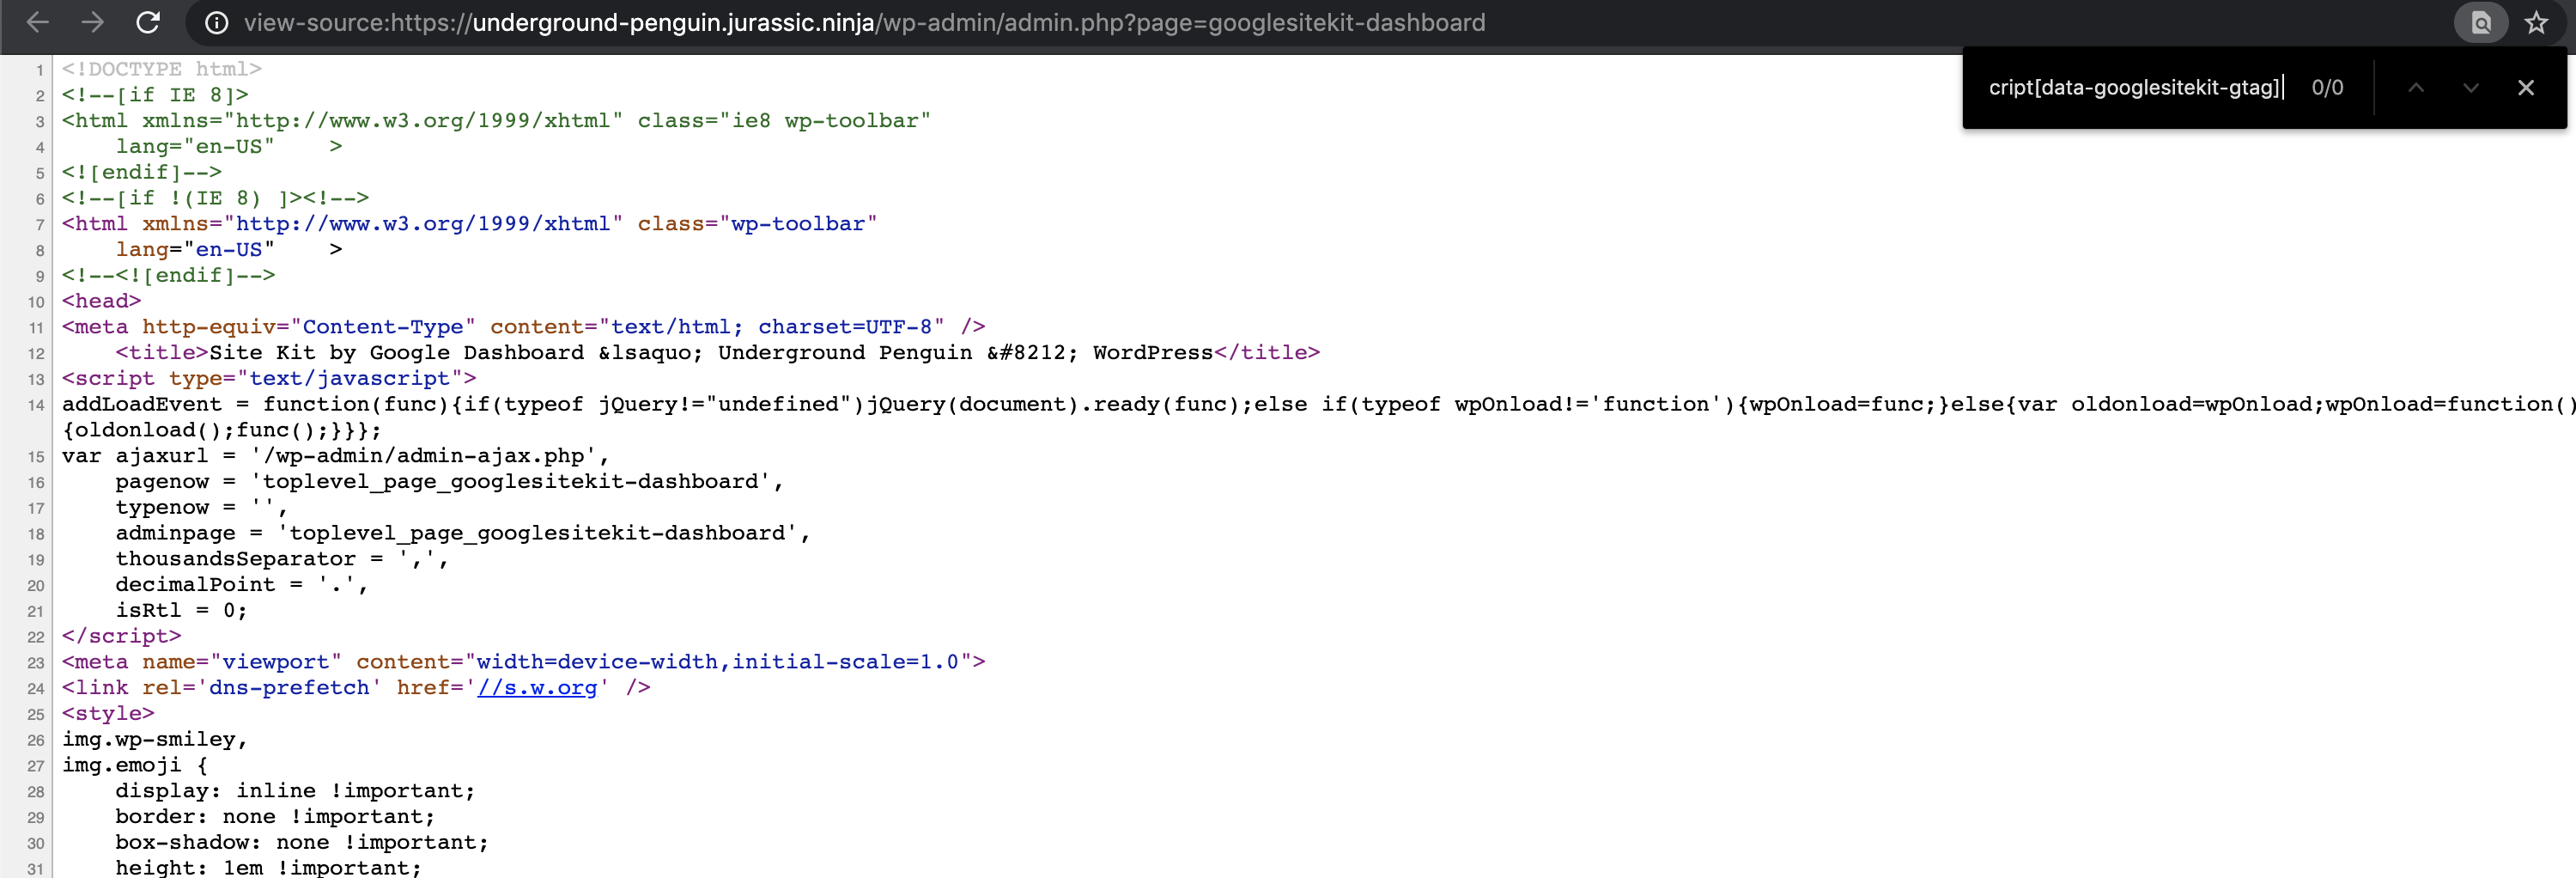The width and height of the screenshot is (2576, 878).
Task: Click the addLoadEvent function line
Action: (1319, 404)
